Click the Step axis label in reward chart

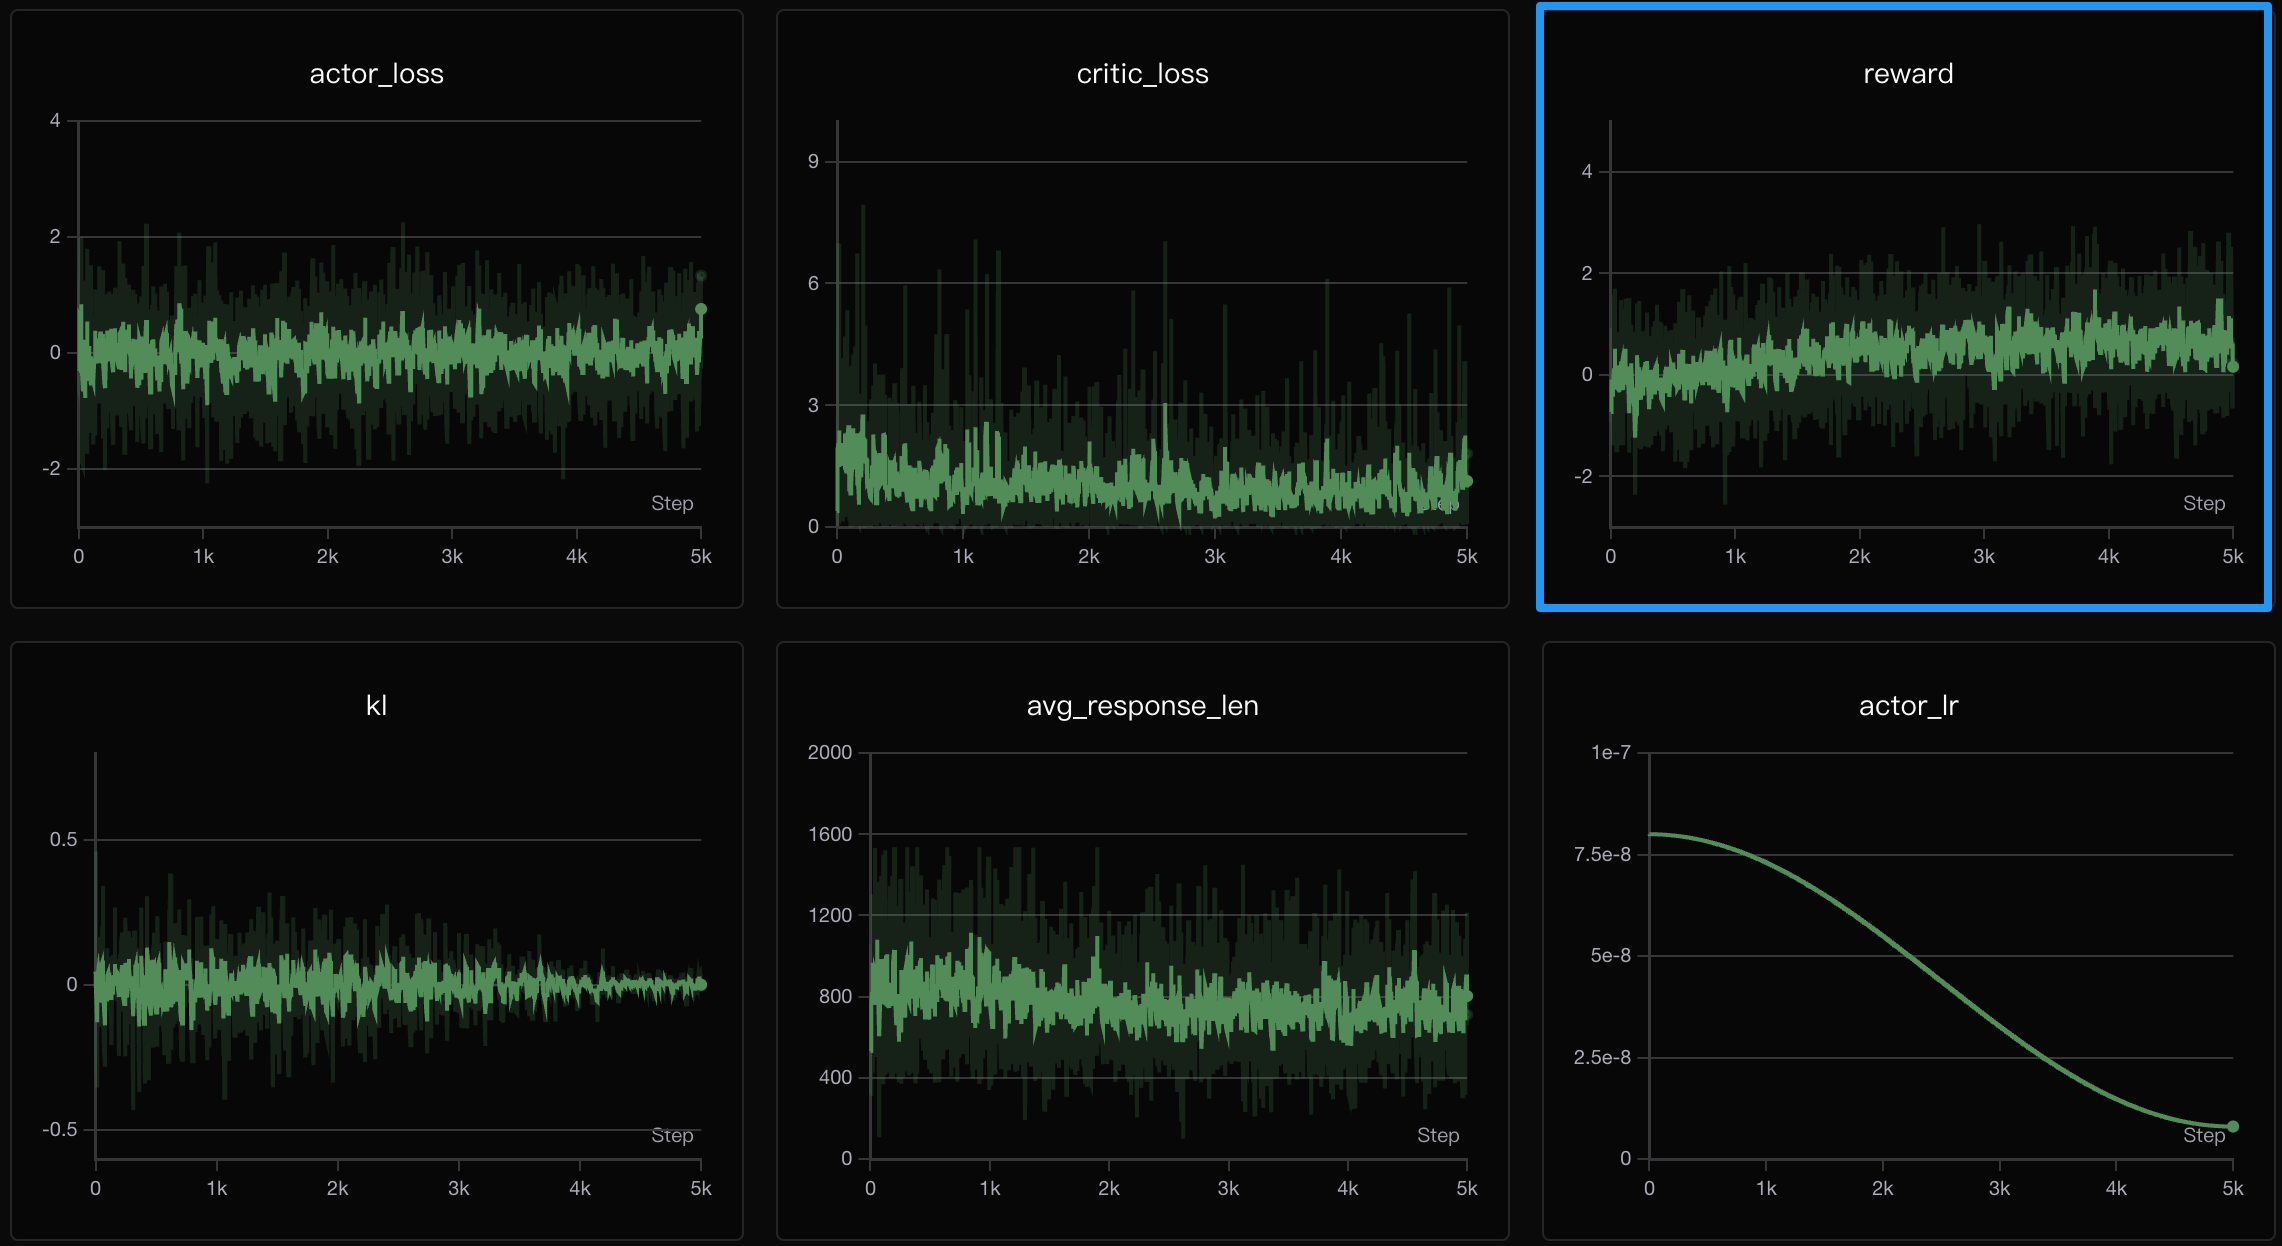(x=2203, y=503)
